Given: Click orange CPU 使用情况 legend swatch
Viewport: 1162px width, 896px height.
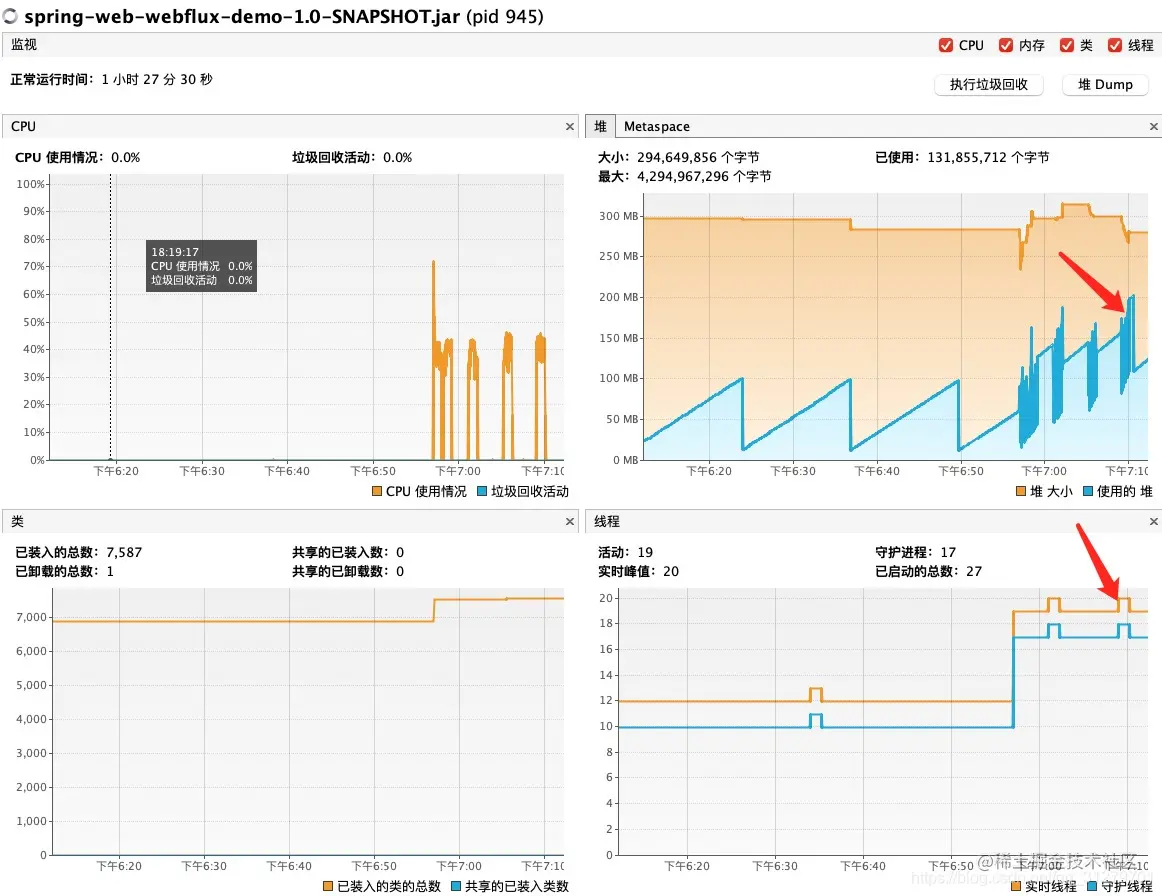Looking at the screenshot, I should click(x=376, y=491).
